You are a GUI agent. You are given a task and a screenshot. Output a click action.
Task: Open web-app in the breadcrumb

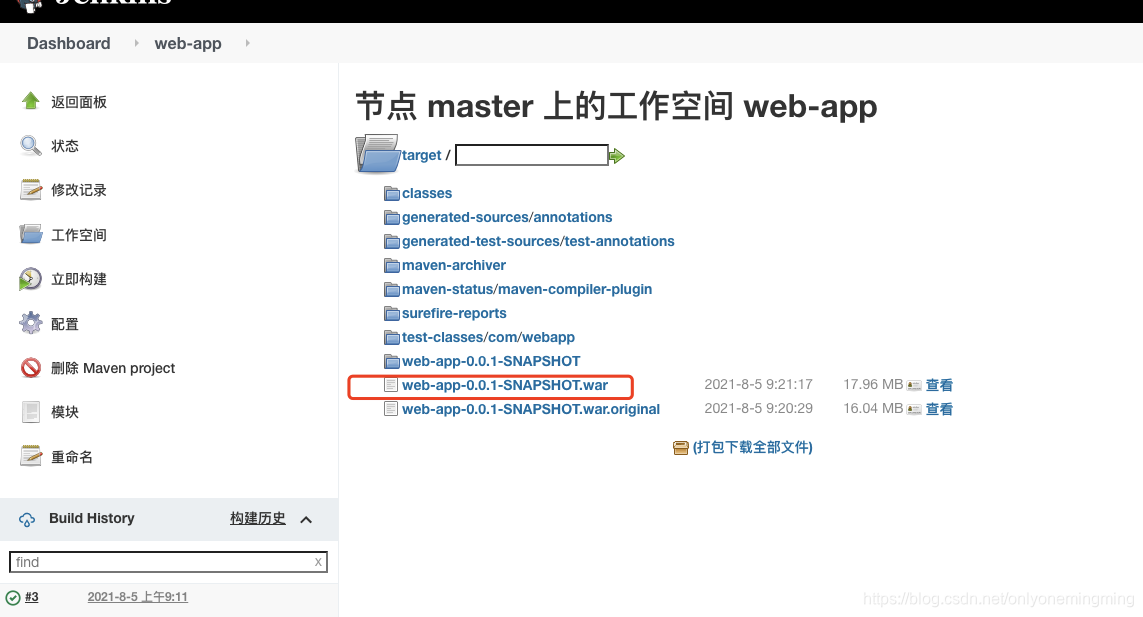[x=188, y=44]
